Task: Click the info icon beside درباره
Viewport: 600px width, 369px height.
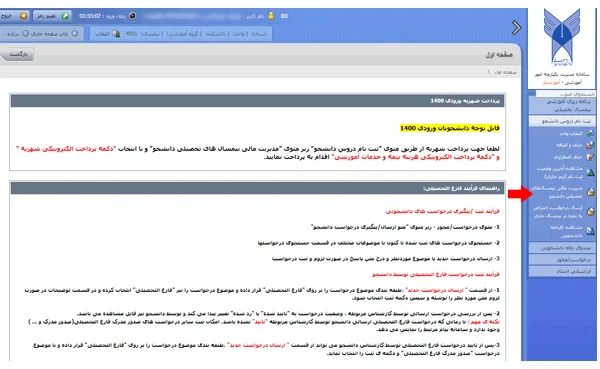Action: [26, 34]
